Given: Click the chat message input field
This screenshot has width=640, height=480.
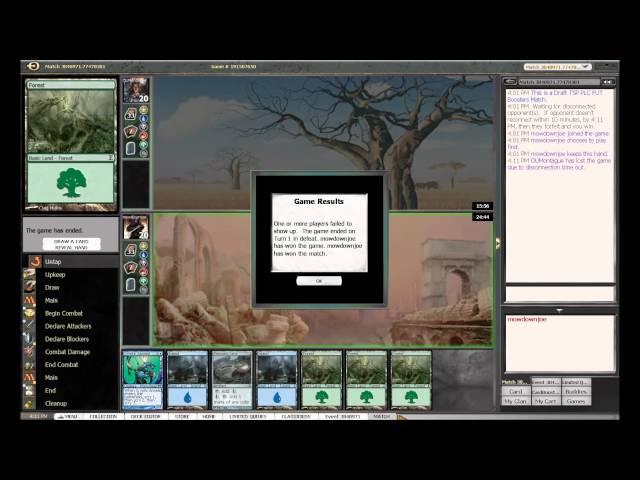Looking at the screenshot, I should click(560, 294).
